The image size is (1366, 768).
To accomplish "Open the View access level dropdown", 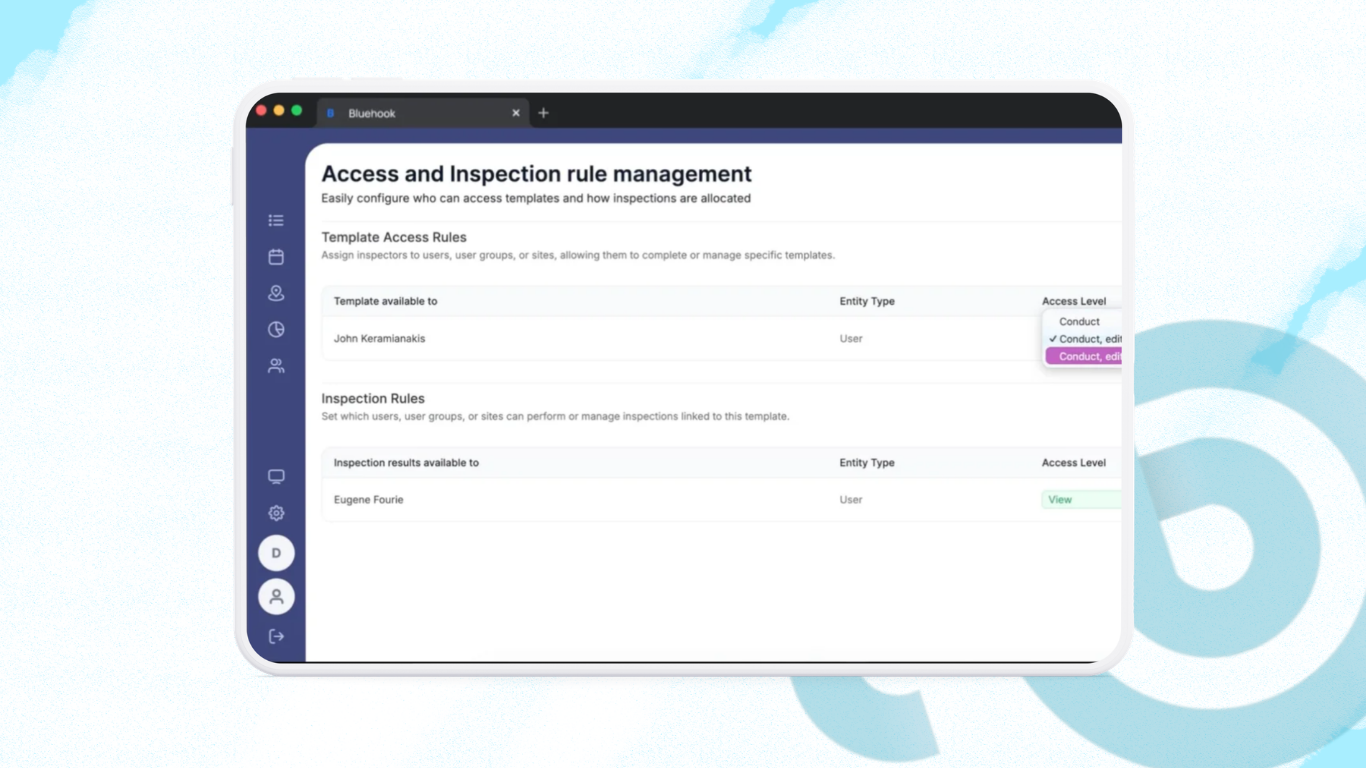I will pyautogui.click(x=1081, y=500).
